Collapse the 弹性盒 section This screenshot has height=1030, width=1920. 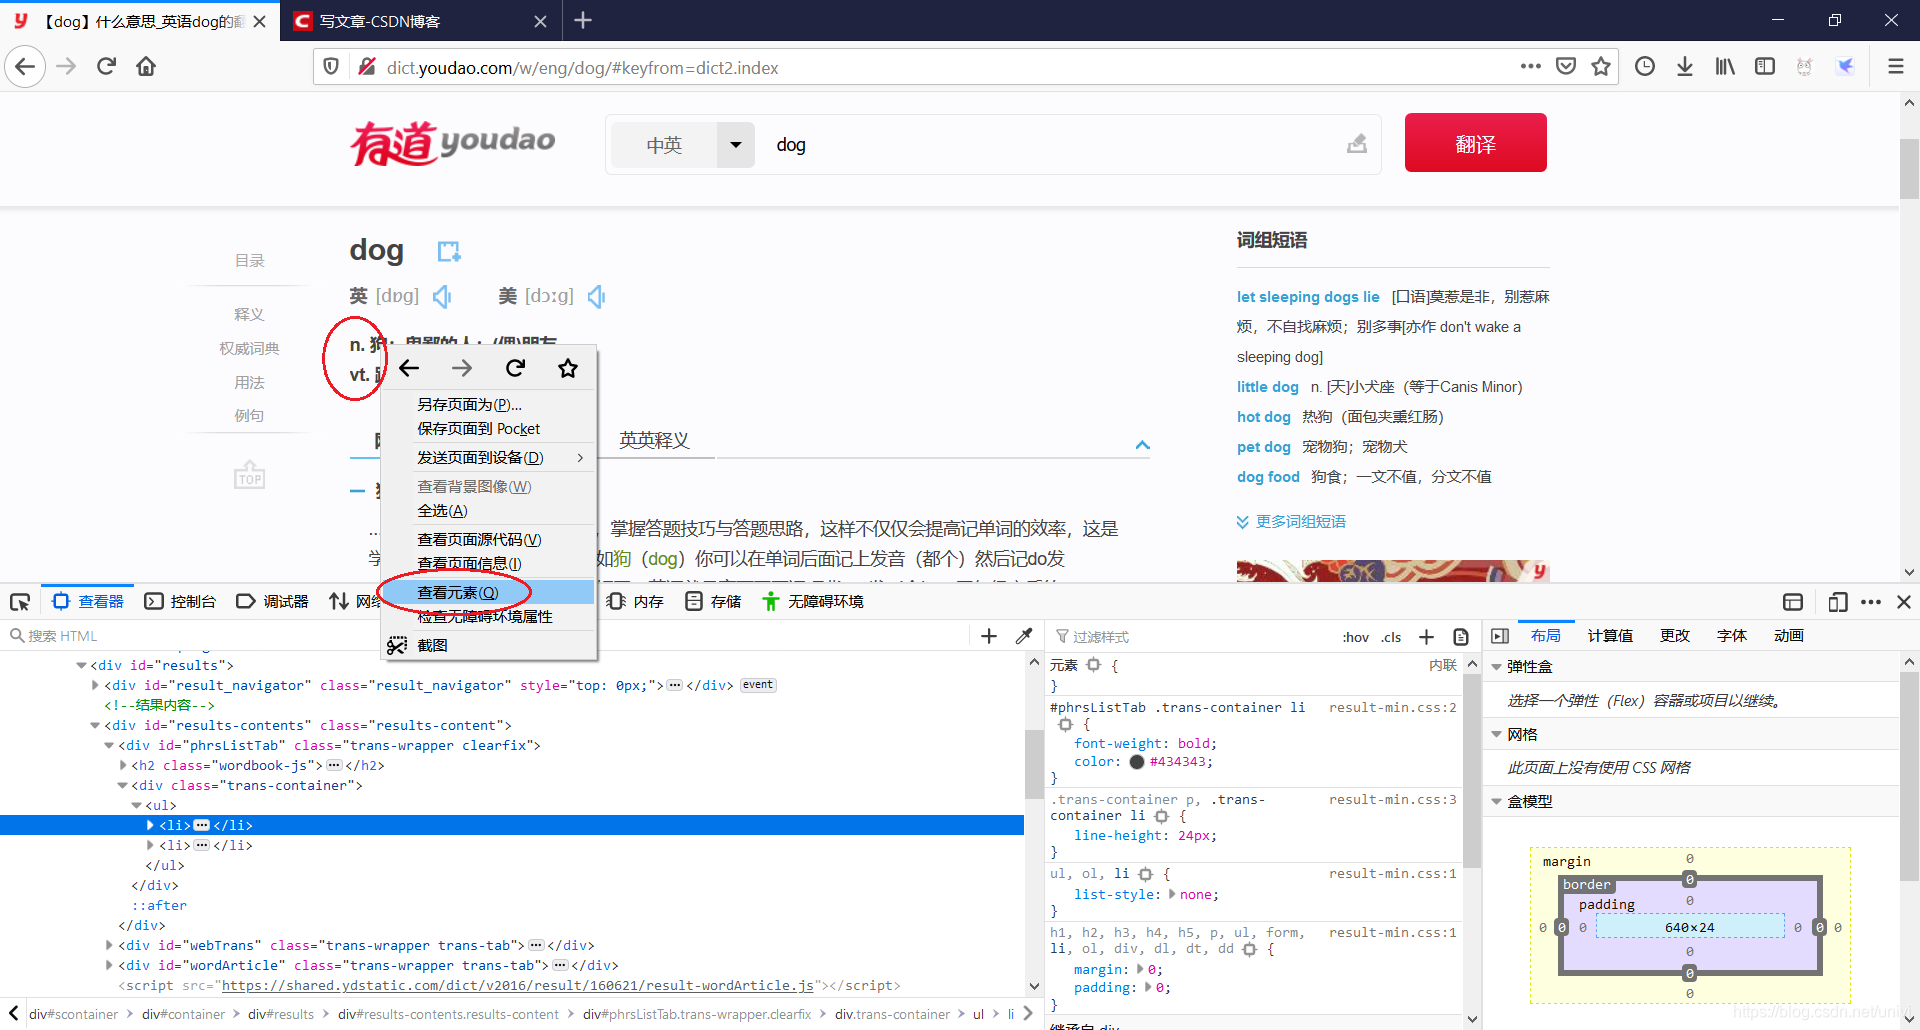[1496, 667]
